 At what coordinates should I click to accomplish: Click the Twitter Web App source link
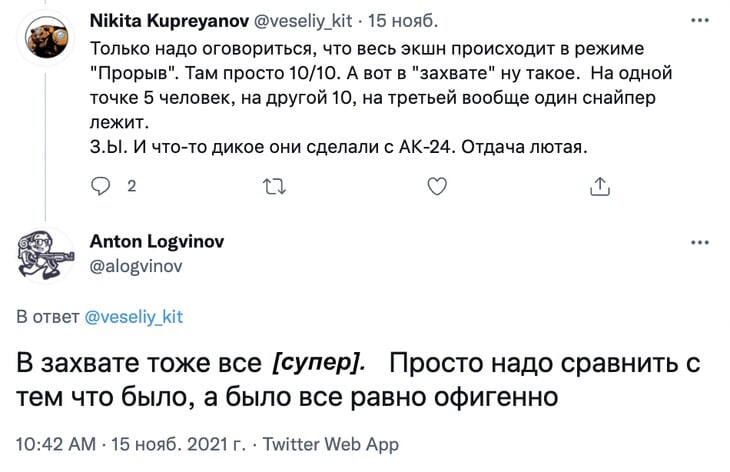coord(331,444)
